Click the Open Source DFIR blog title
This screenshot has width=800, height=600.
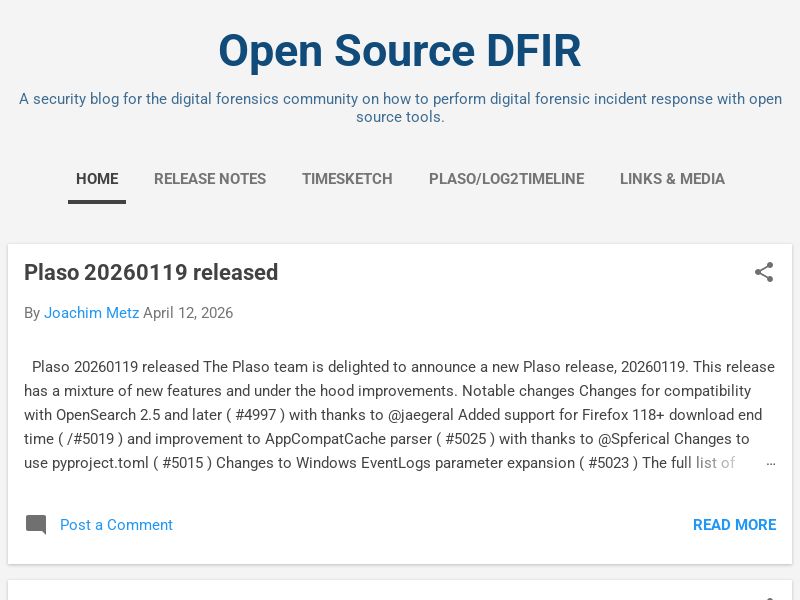click(x=400, y=51)
